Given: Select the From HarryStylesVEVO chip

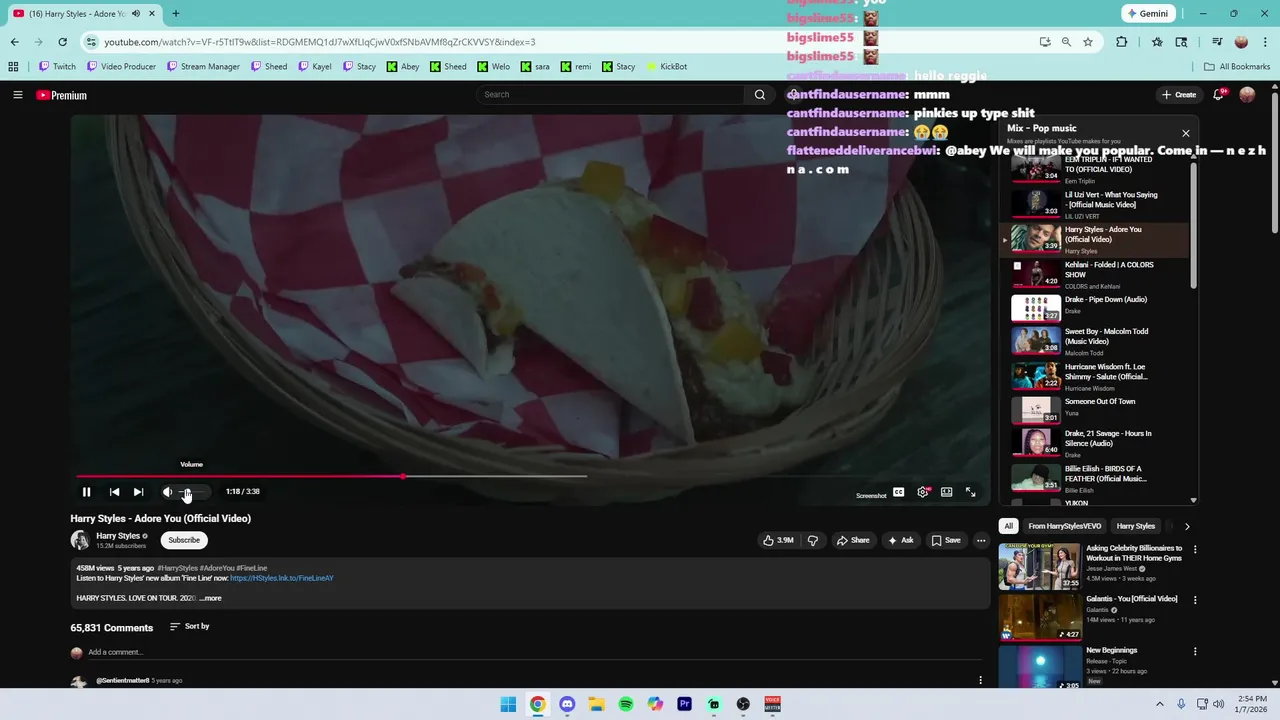Looking at the screenshot, I should coord(1064,526).
